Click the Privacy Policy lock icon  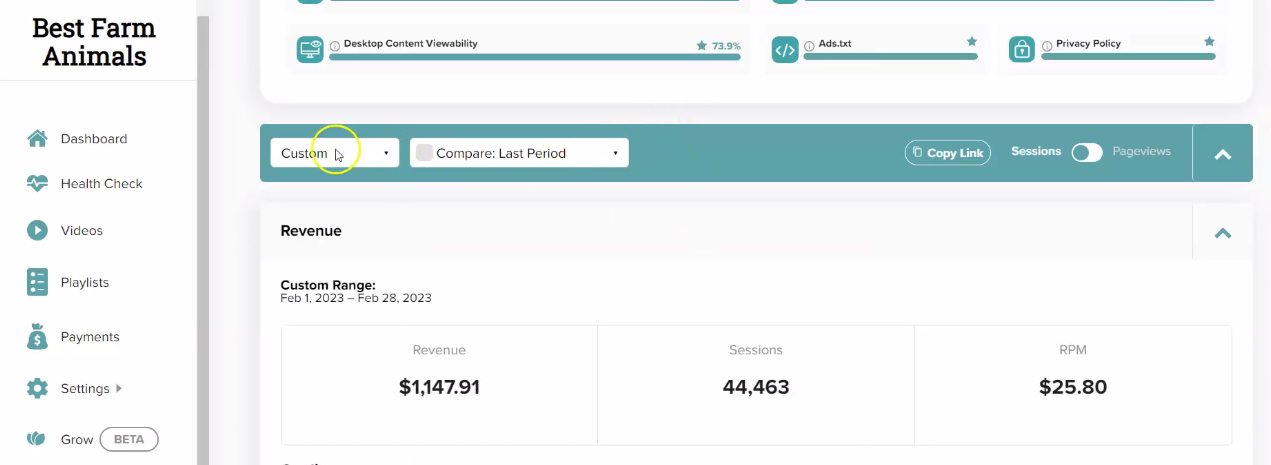click(x=1021, y=50)
